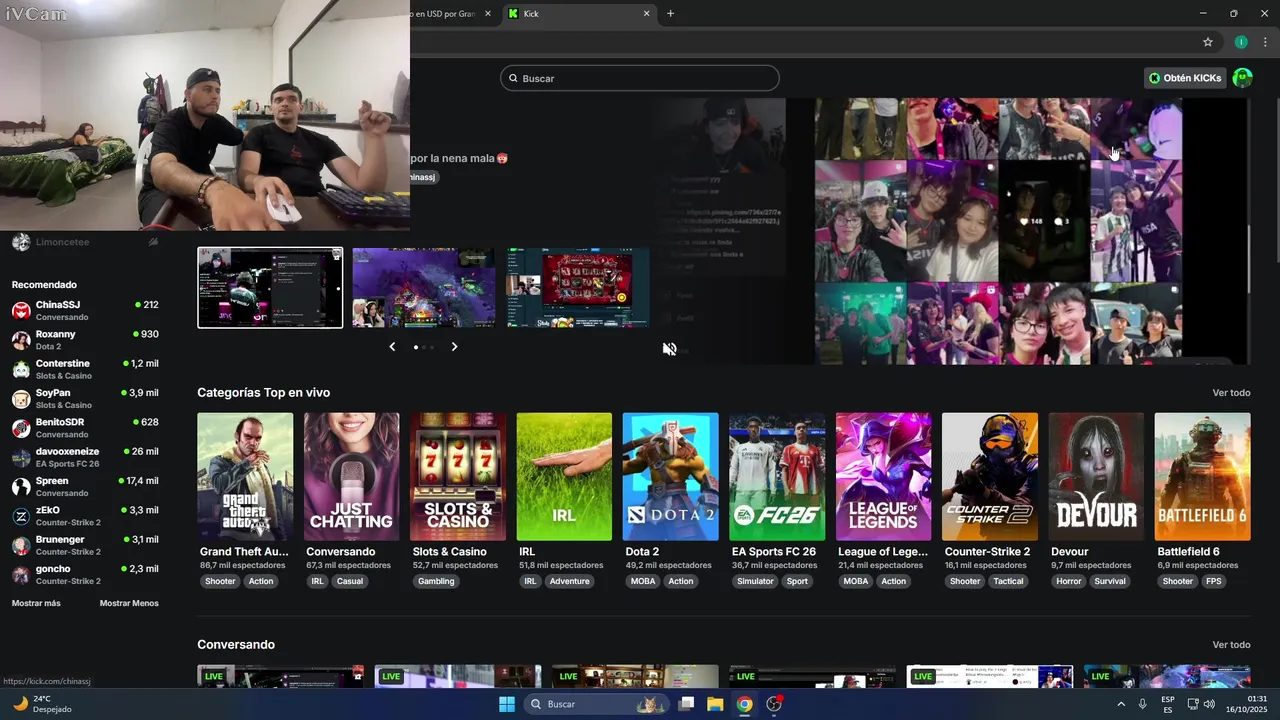Screen dimensions: 1280x720
Task: Click Adventure tag under IRL
Action: click(x=569, y=581)
